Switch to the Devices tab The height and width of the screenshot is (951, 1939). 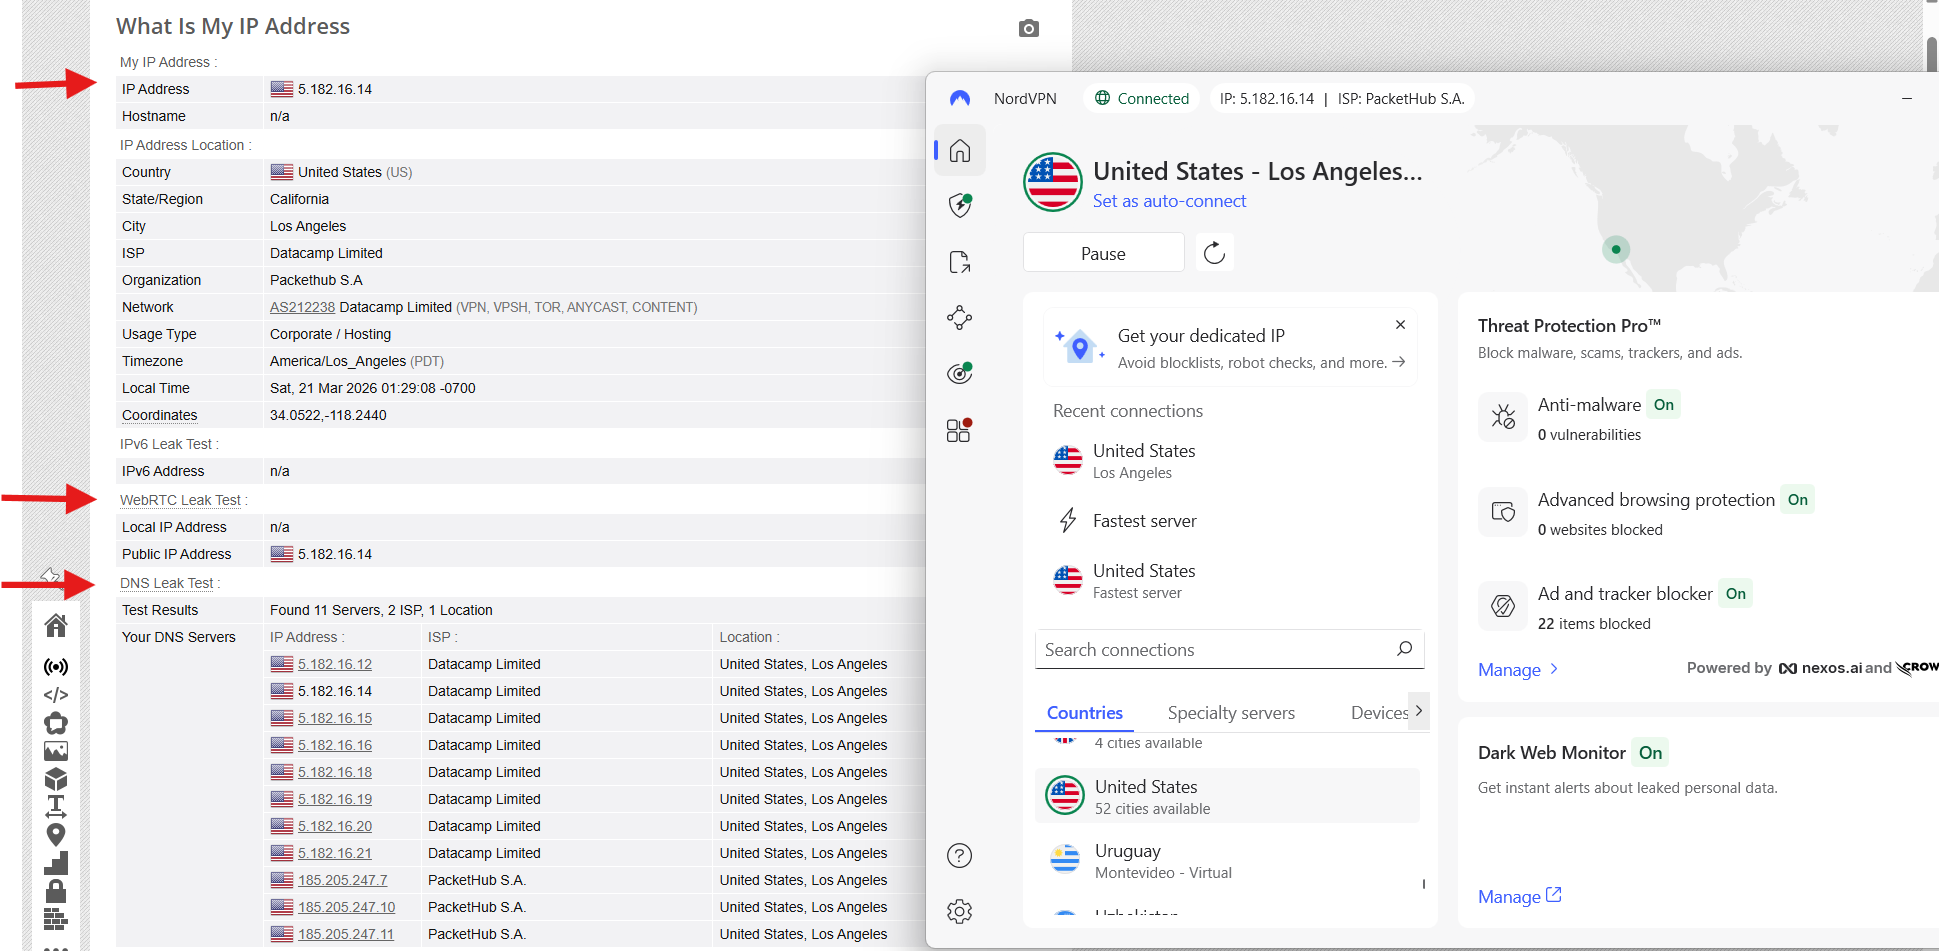[1379, 713]
